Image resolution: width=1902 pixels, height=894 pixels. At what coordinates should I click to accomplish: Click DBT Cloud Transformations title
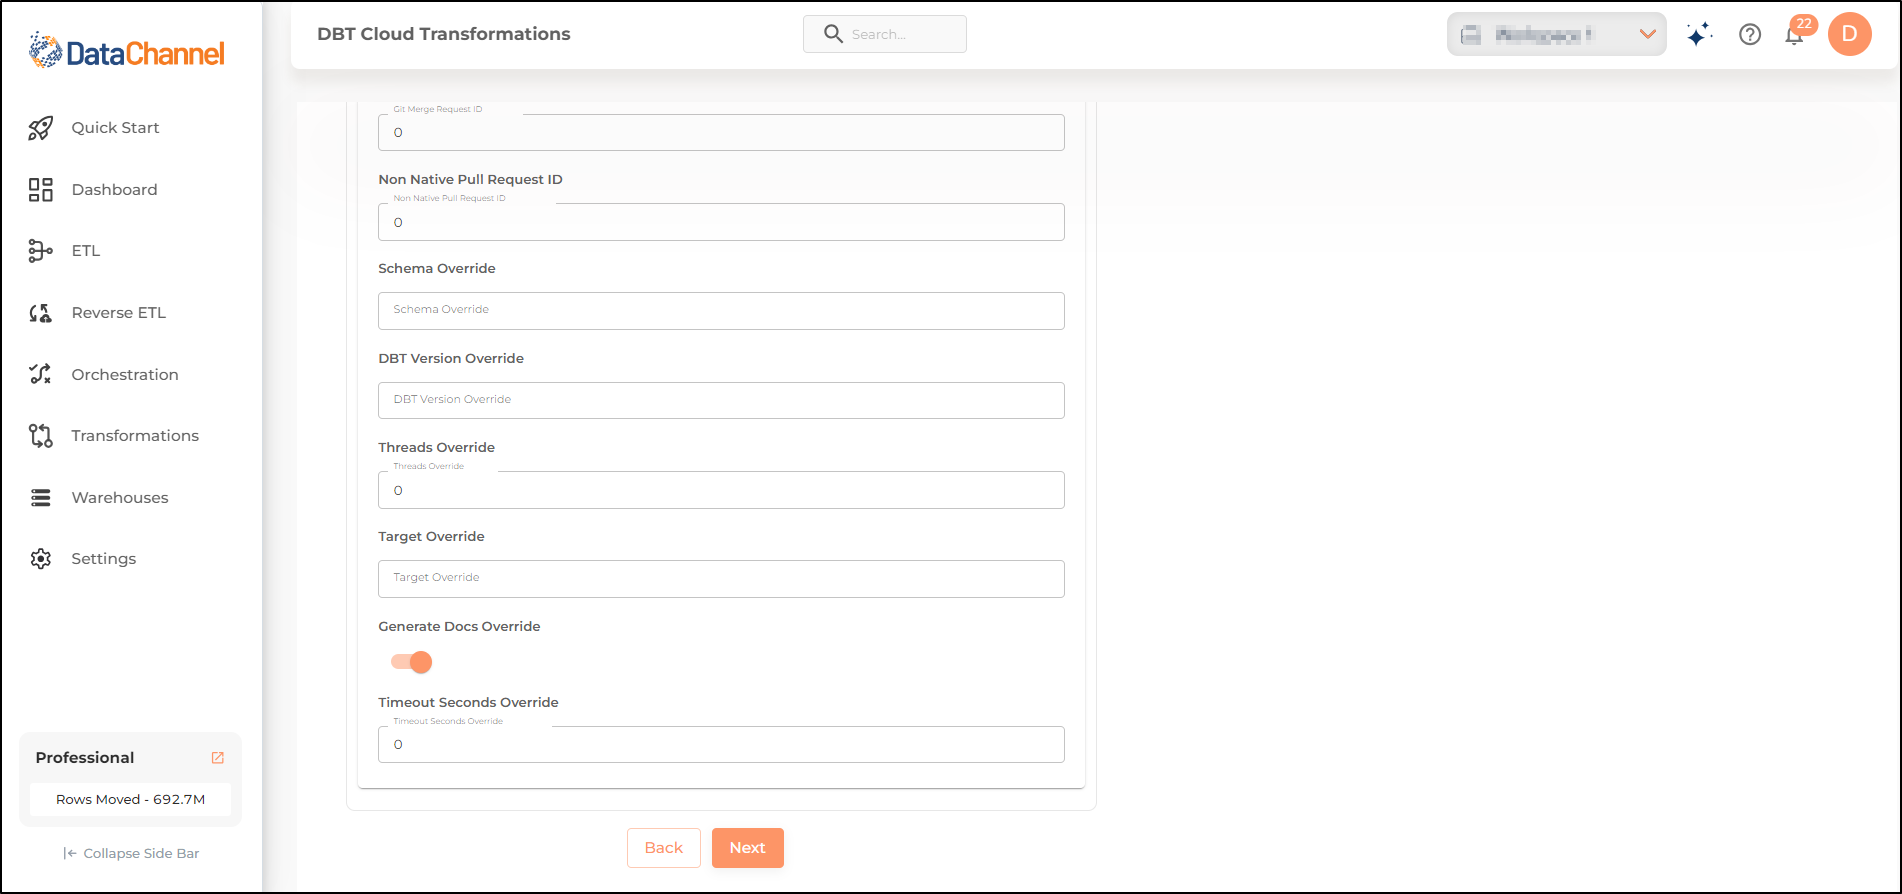coord(444,34)
